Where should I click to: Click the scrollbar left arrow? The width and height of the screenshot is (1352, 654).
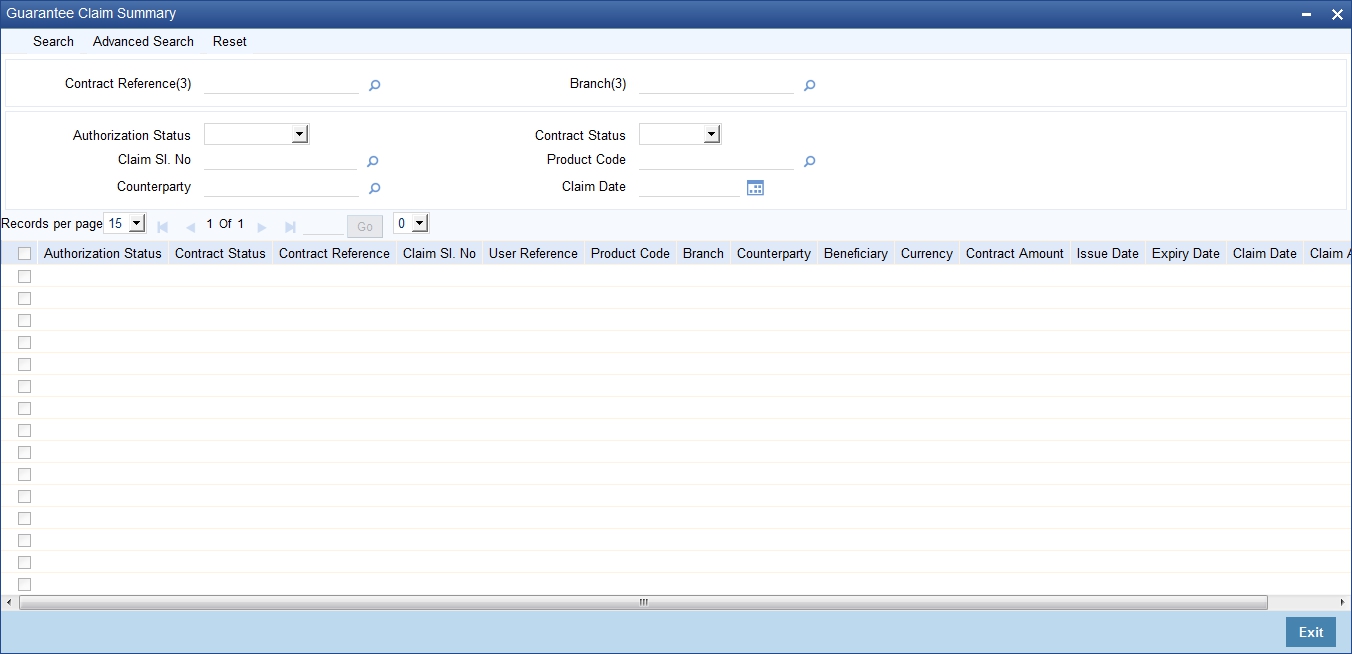pyautogui.click(x=9, y=603)
